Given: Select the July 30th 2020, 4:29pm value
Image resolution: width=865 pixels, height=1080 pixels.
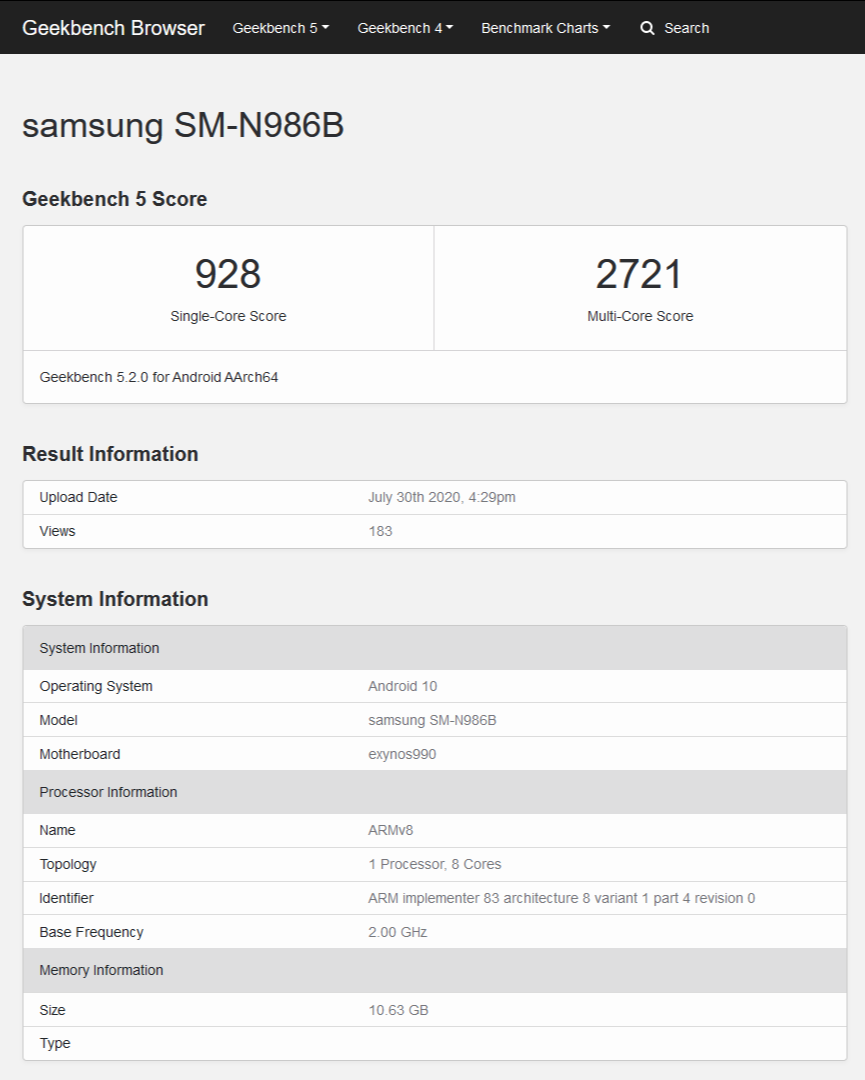Looking at the screenshot, I should 441,497.
